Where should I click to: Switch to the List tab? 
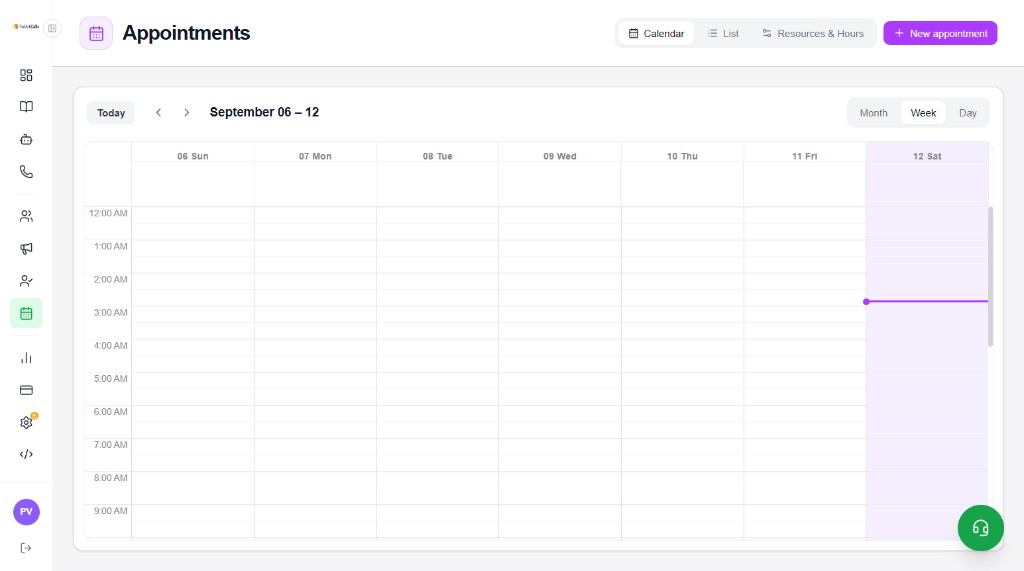pos(724,33)
